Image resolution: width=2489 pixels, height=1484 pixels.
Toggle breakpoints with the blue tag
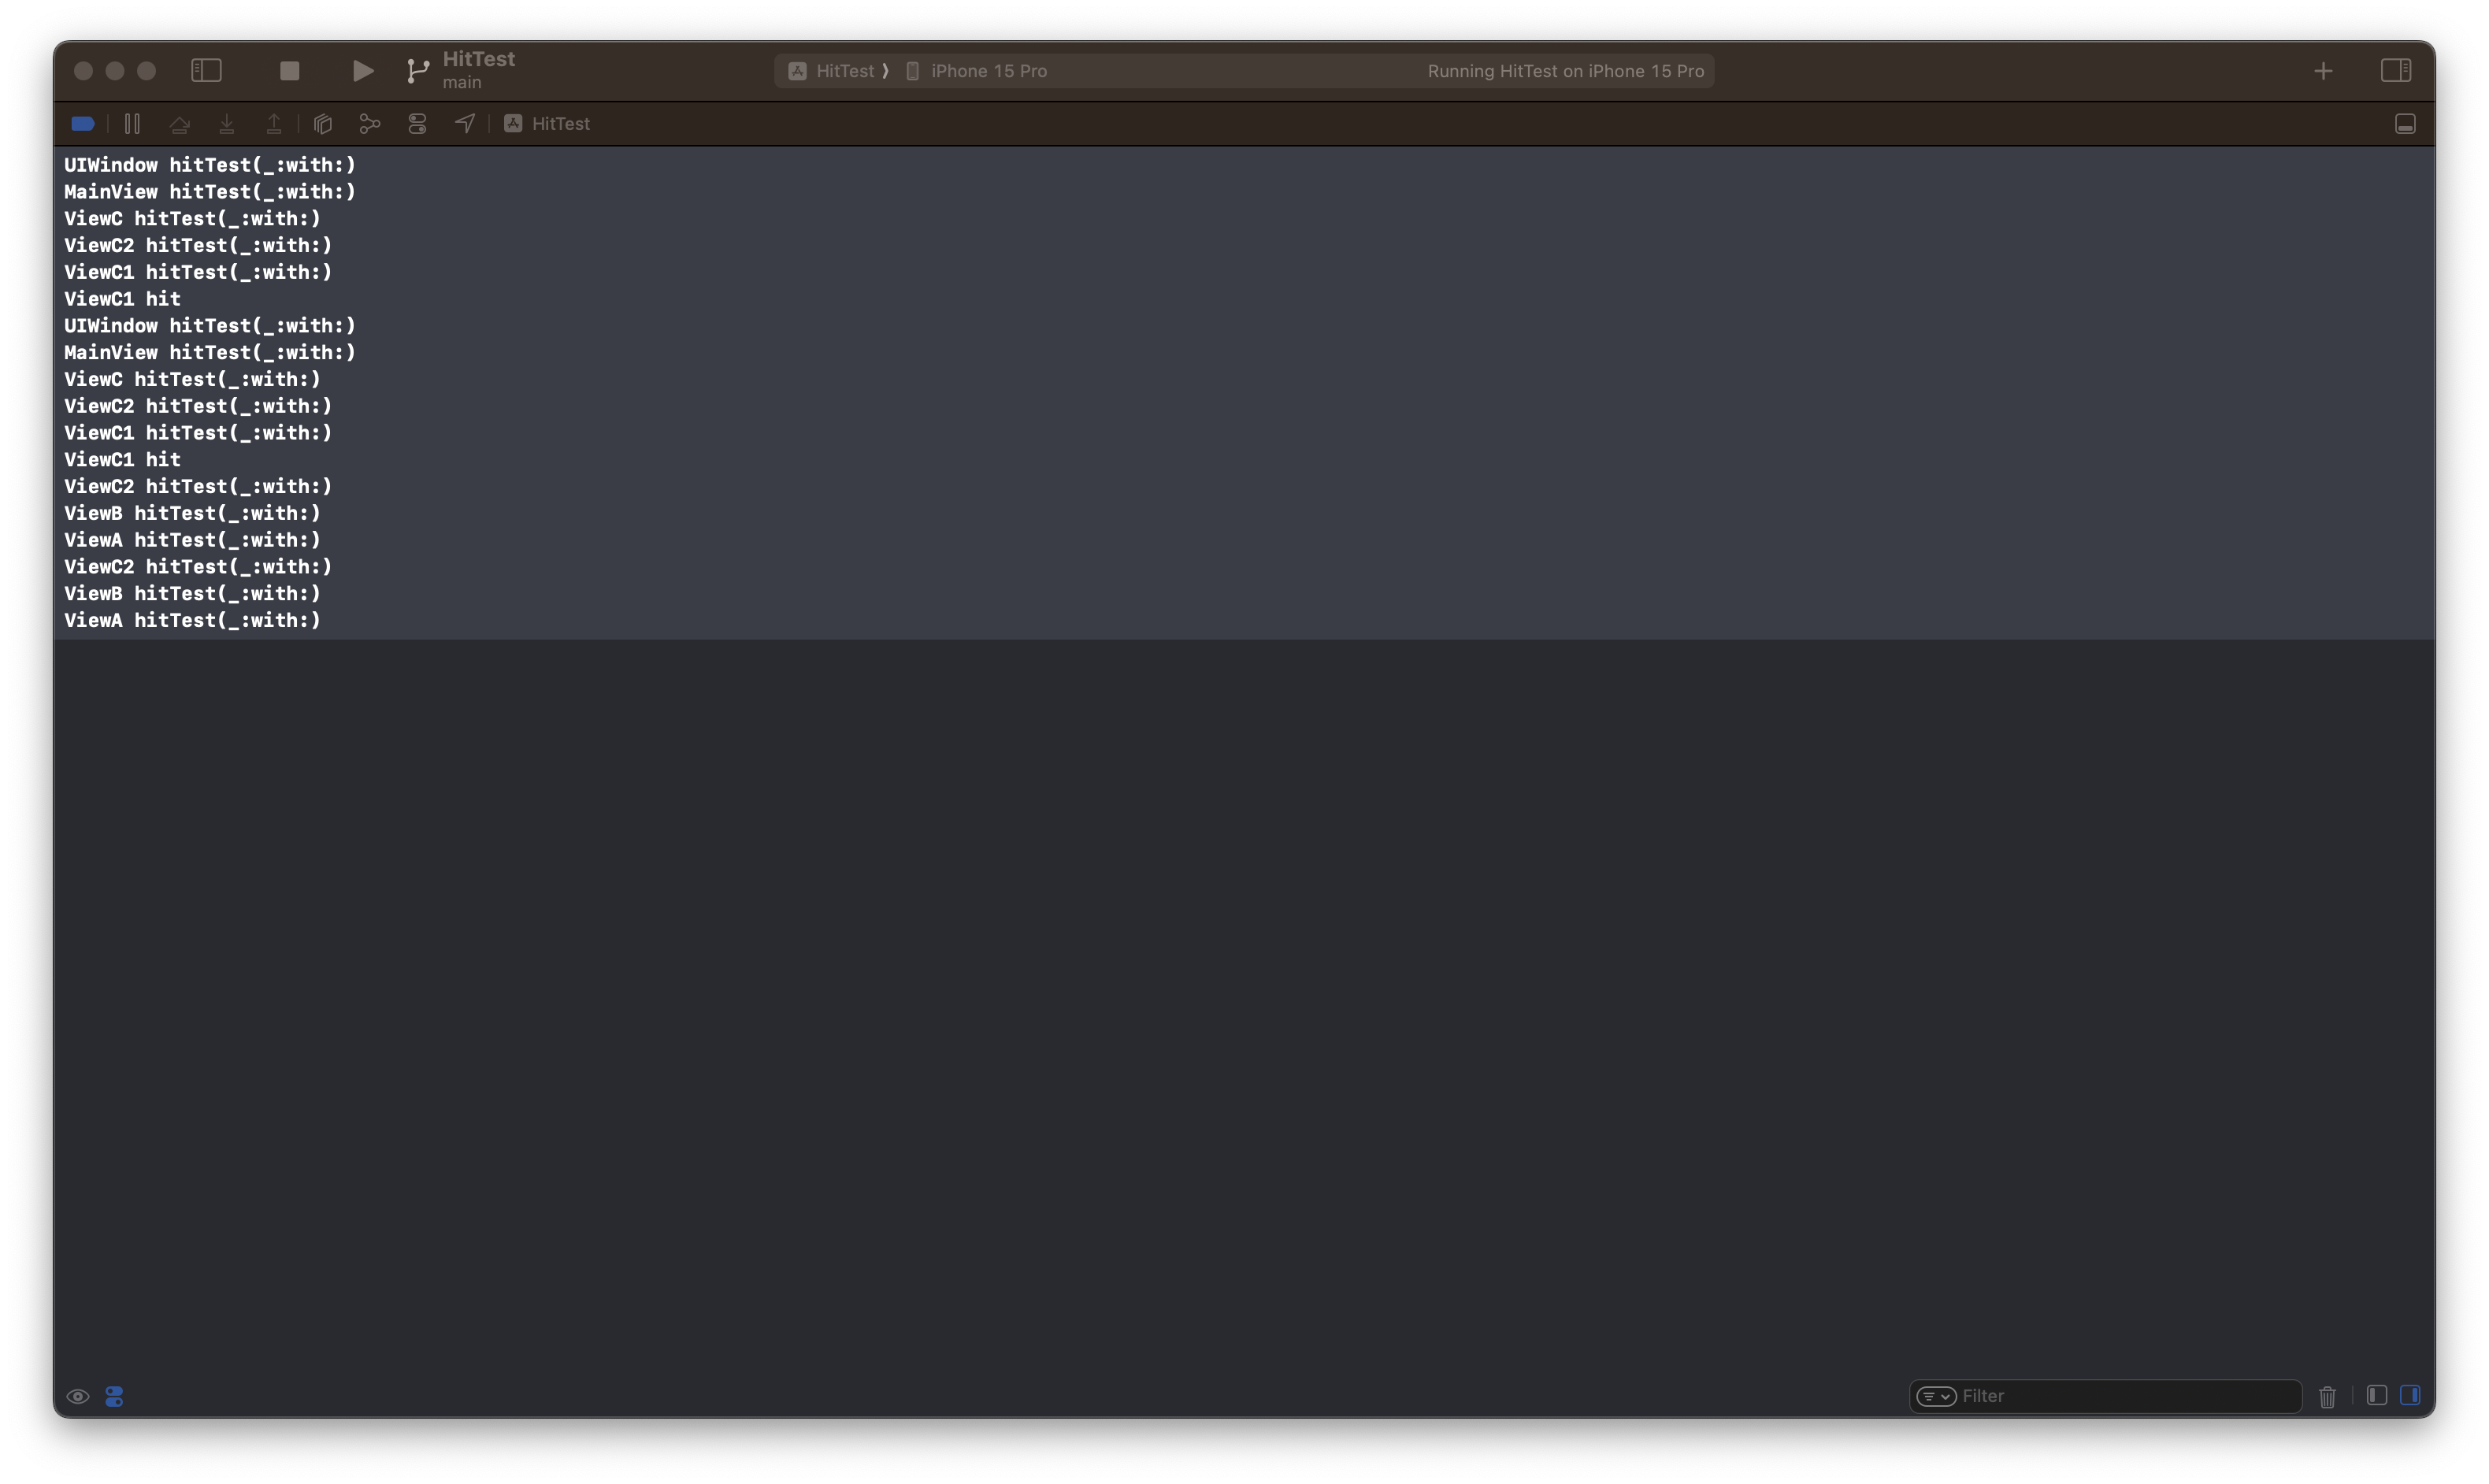83,124
